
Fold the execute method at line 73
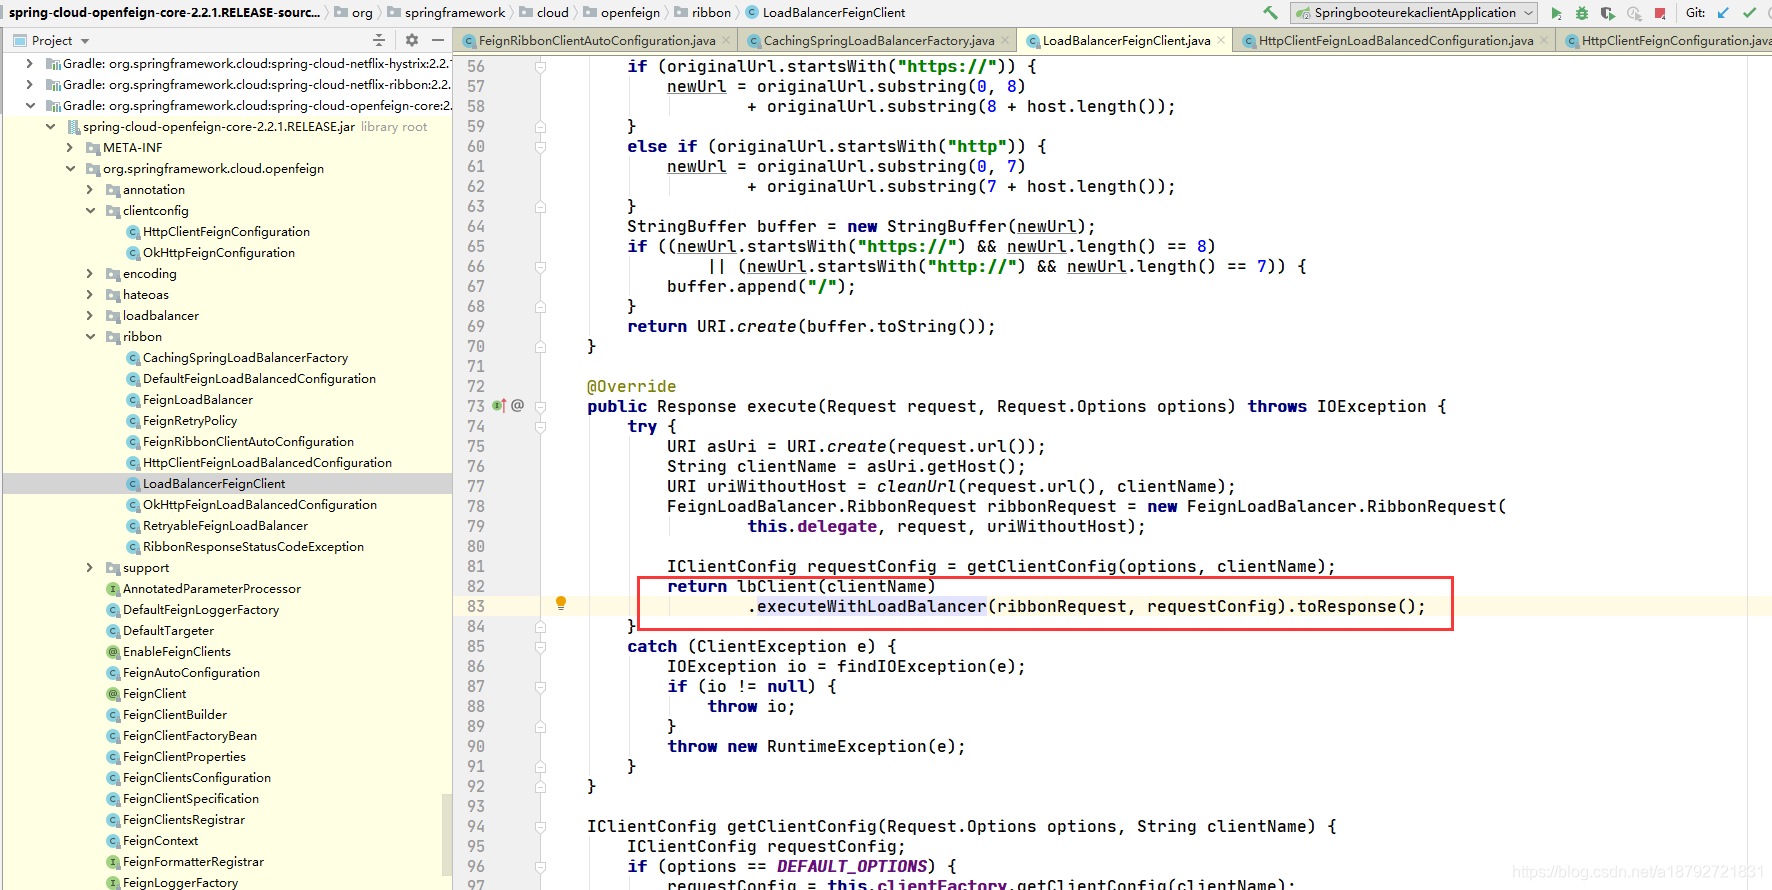(540, 406)
